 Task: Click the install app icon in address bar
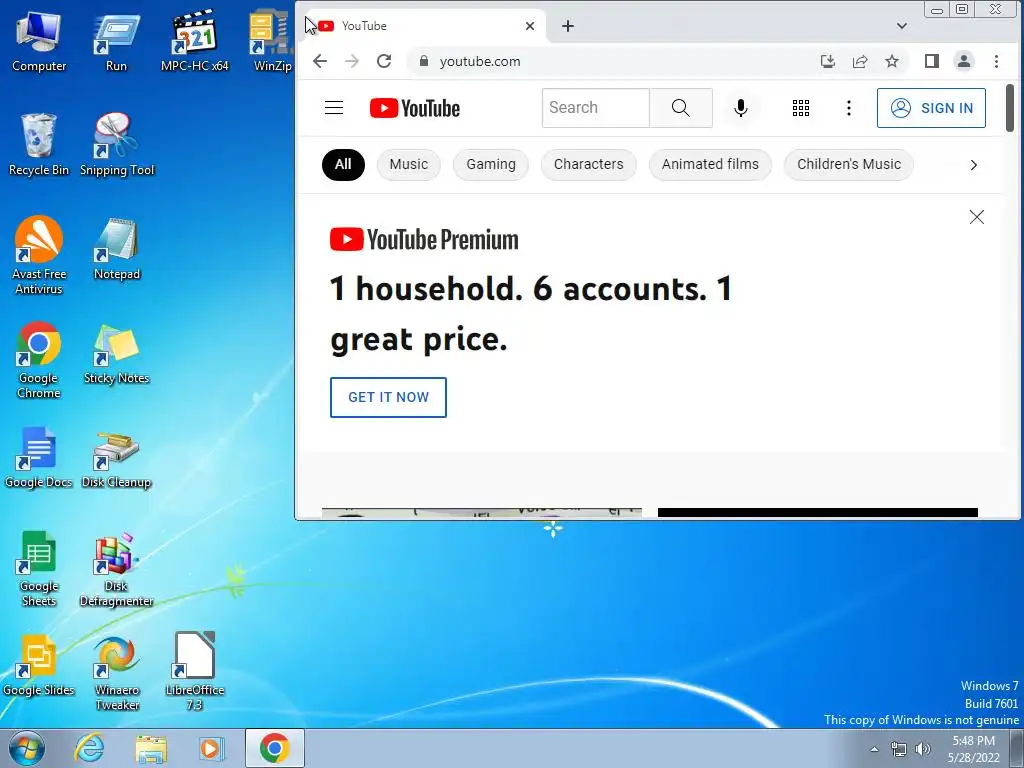(x=827, y=61)
